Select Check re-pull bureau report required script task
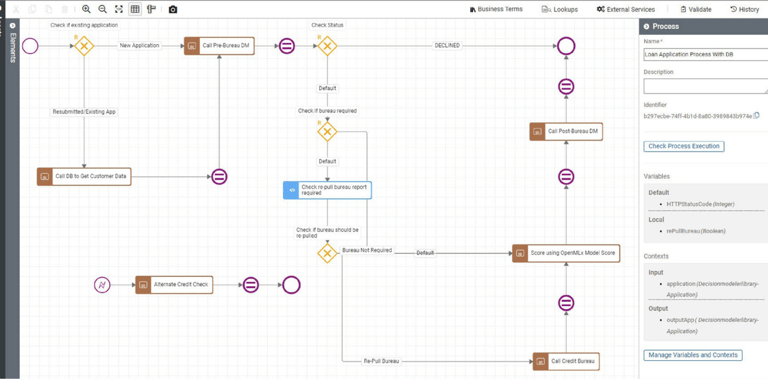Image resolution: width=768 pixels, height=379 pixels. 327,190
